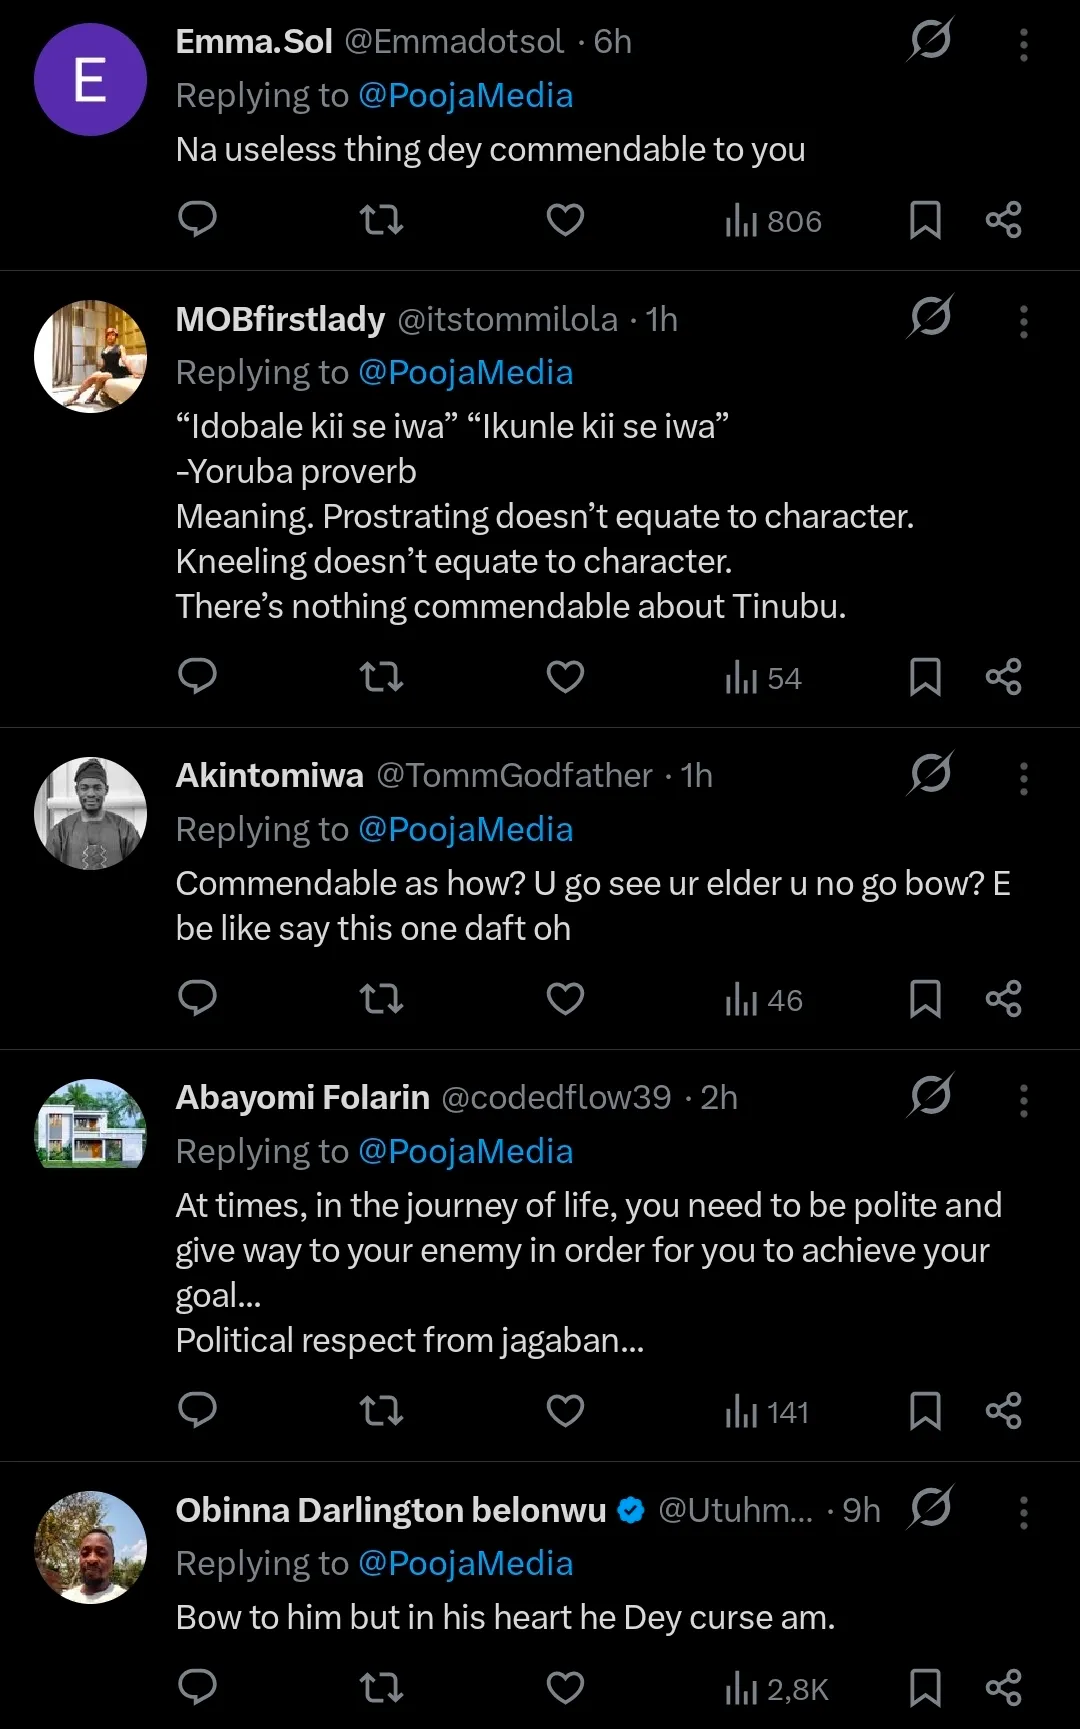The height and width of the screenshot is (1729, 1080).
Task: Share Obinna Darlington belonwu's reply
Action: tap(1003, 1688)
